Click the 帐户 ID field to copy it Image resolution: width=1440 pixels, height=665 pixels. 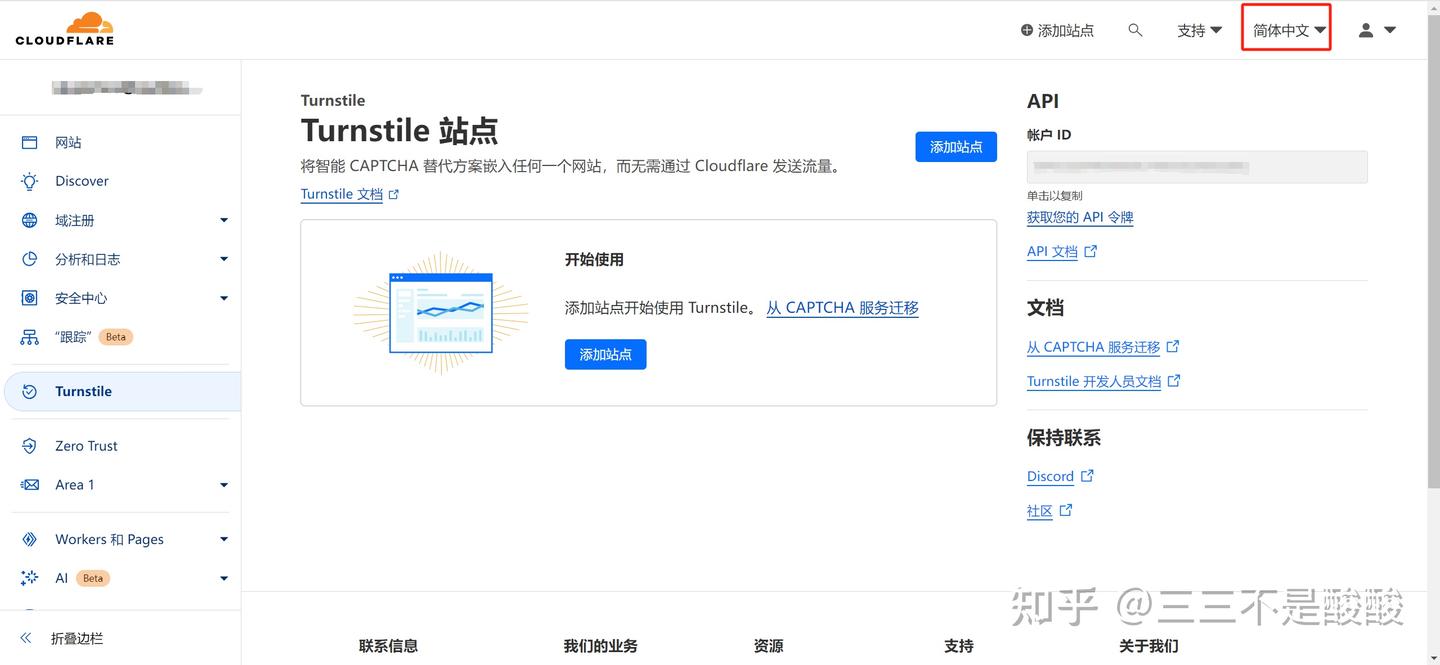[x=1196, y=166]
